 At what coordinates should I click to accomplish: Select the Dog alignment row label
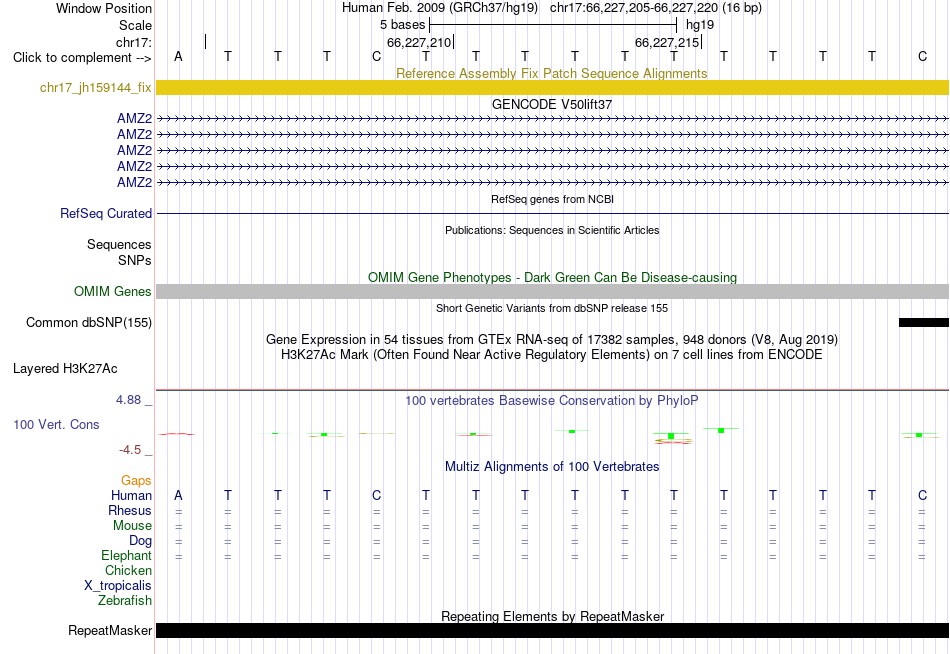click(140, 541)
